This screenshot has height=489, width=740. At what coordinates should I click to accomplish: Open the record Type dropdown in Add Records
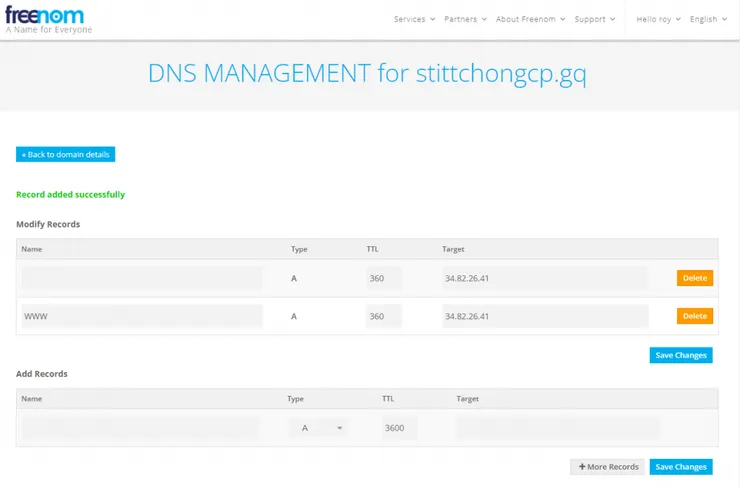click(x=319, y=428)
